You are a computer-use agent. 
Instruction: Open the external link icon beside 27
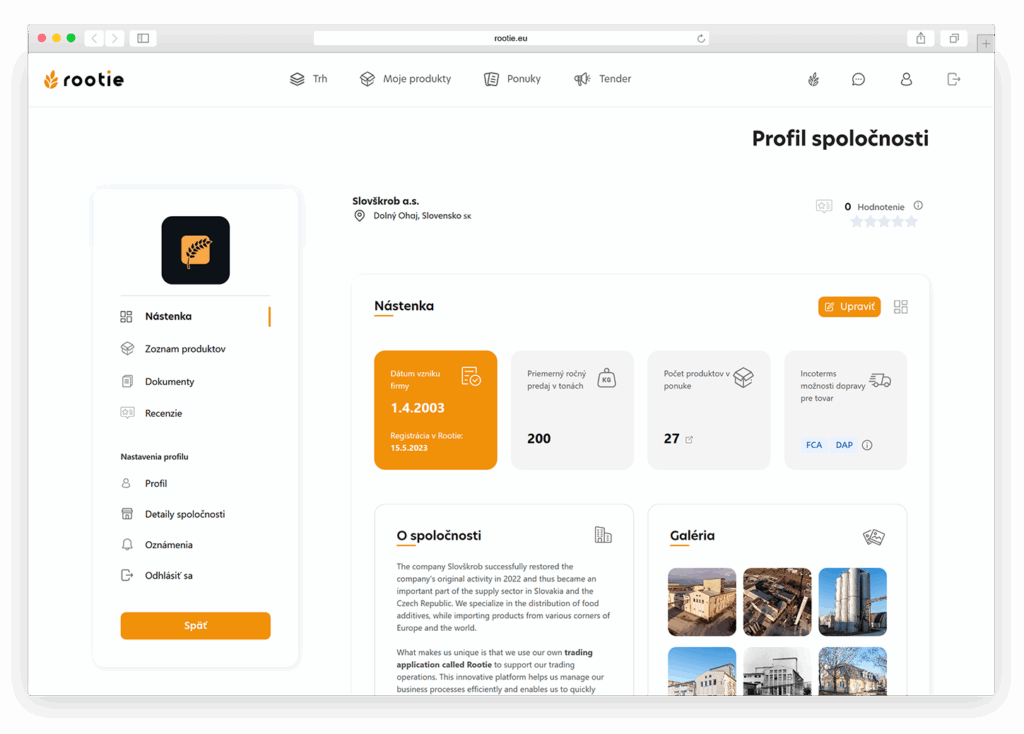(689, 439)
